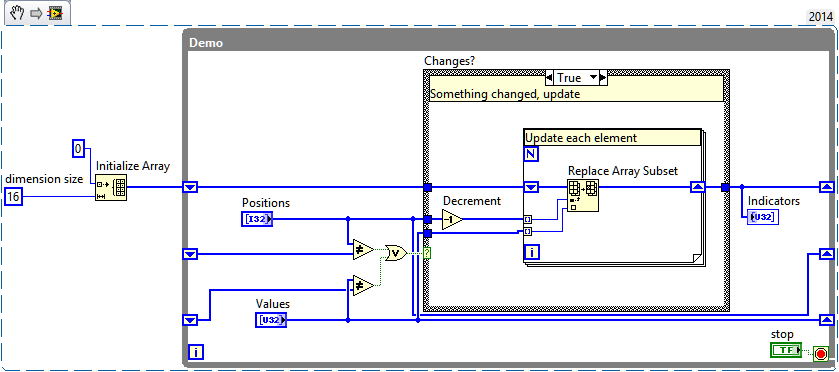Click the Demo while loop label

coord(205,43)
